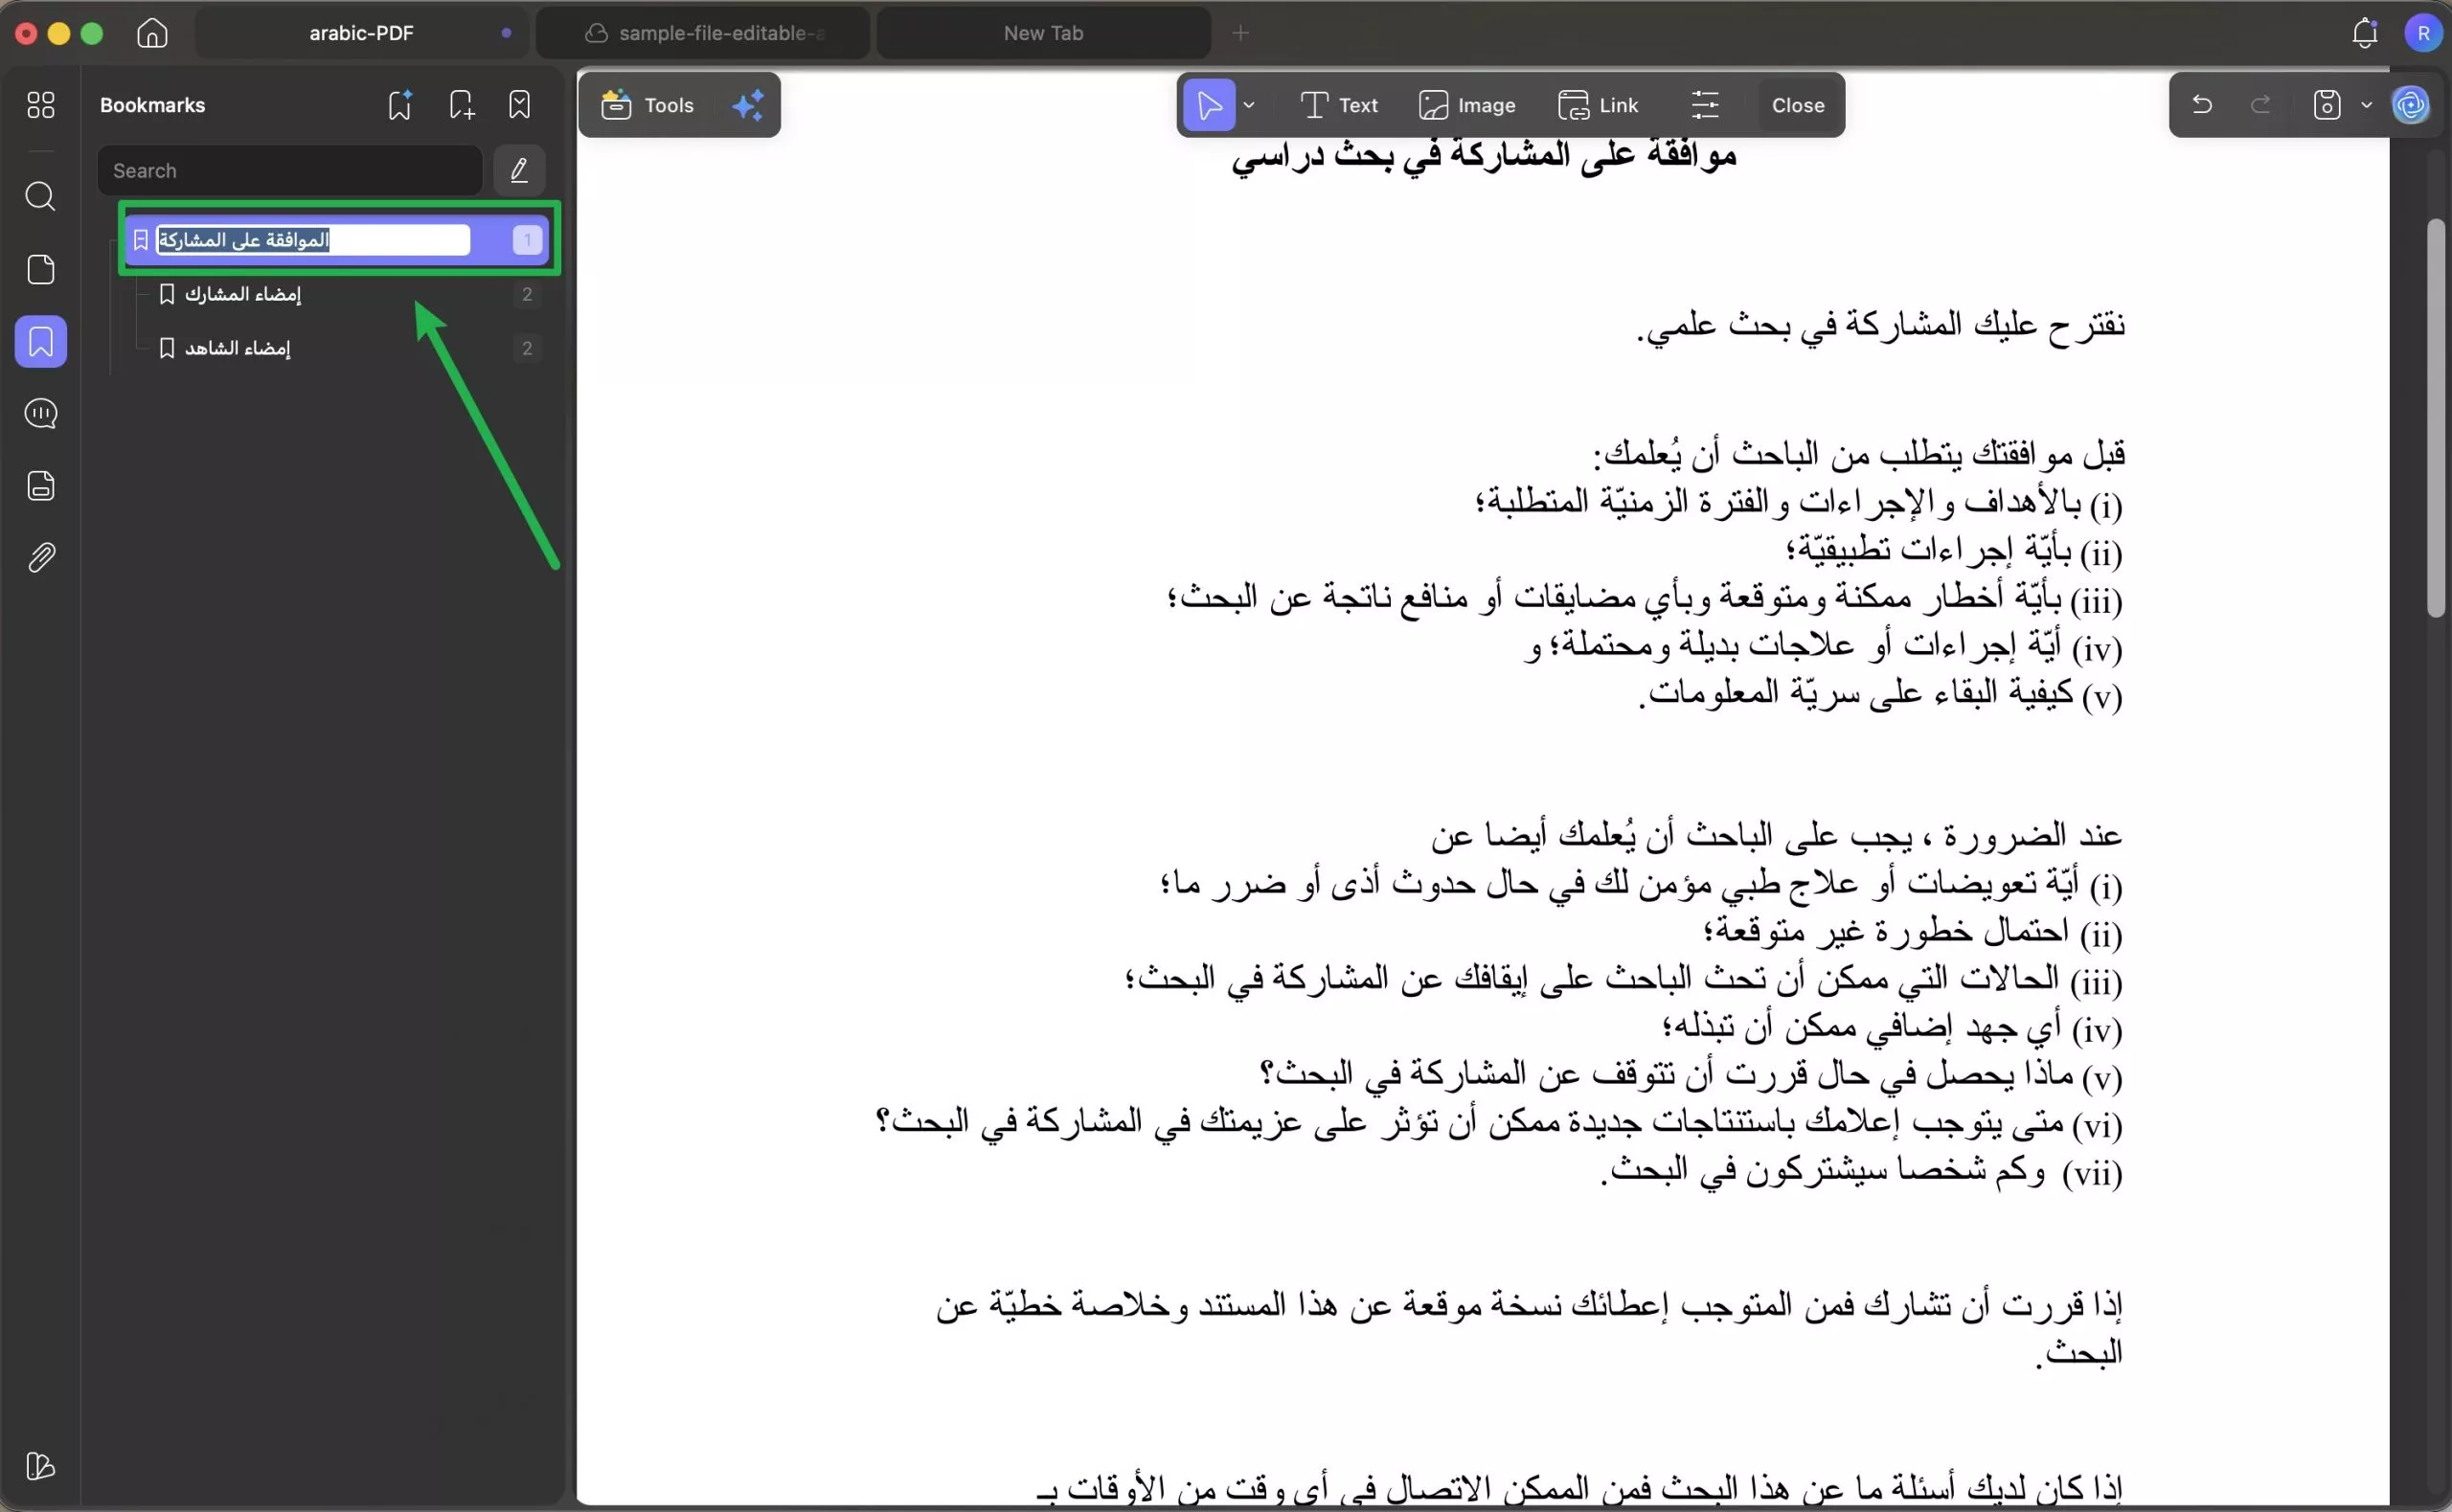Switch to the New Tab
Screen dimensions: 2452x1512
1043,32
